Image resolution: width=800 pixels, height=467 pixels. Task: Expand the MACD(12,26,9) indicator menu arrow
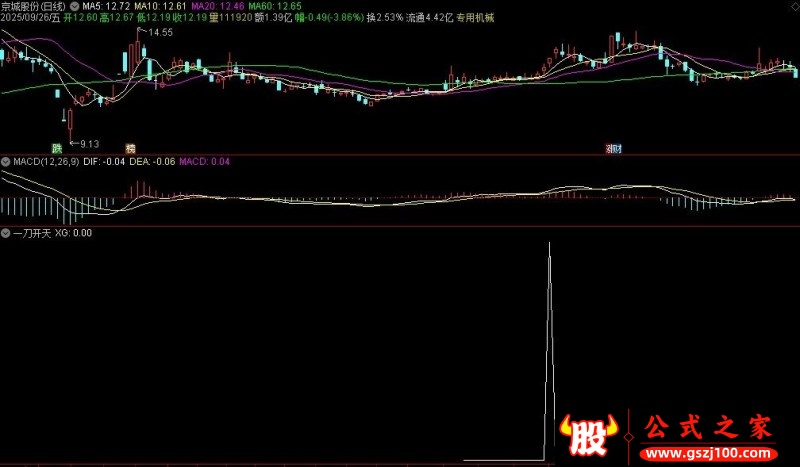click(x=5, y=162)
